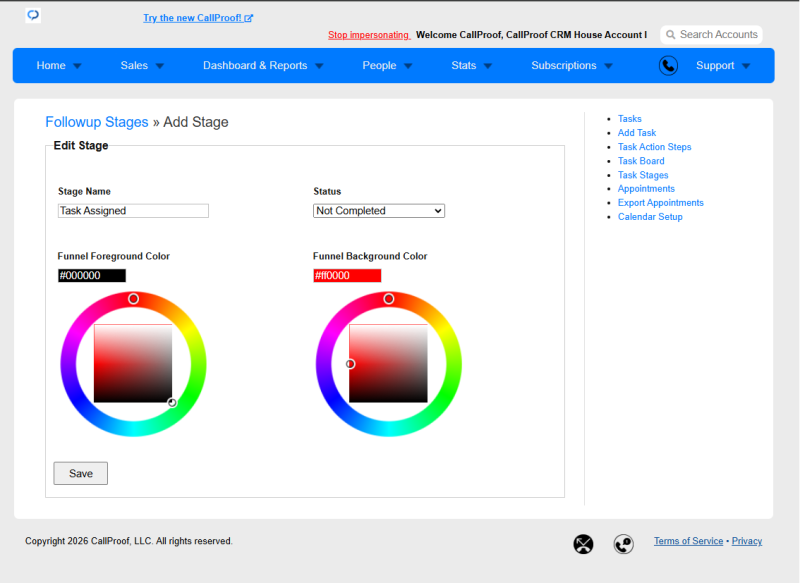This screenshot has height=583, width=800.
Task: Click the phone dialer icon in navbar
Action: tap(668, 66)
